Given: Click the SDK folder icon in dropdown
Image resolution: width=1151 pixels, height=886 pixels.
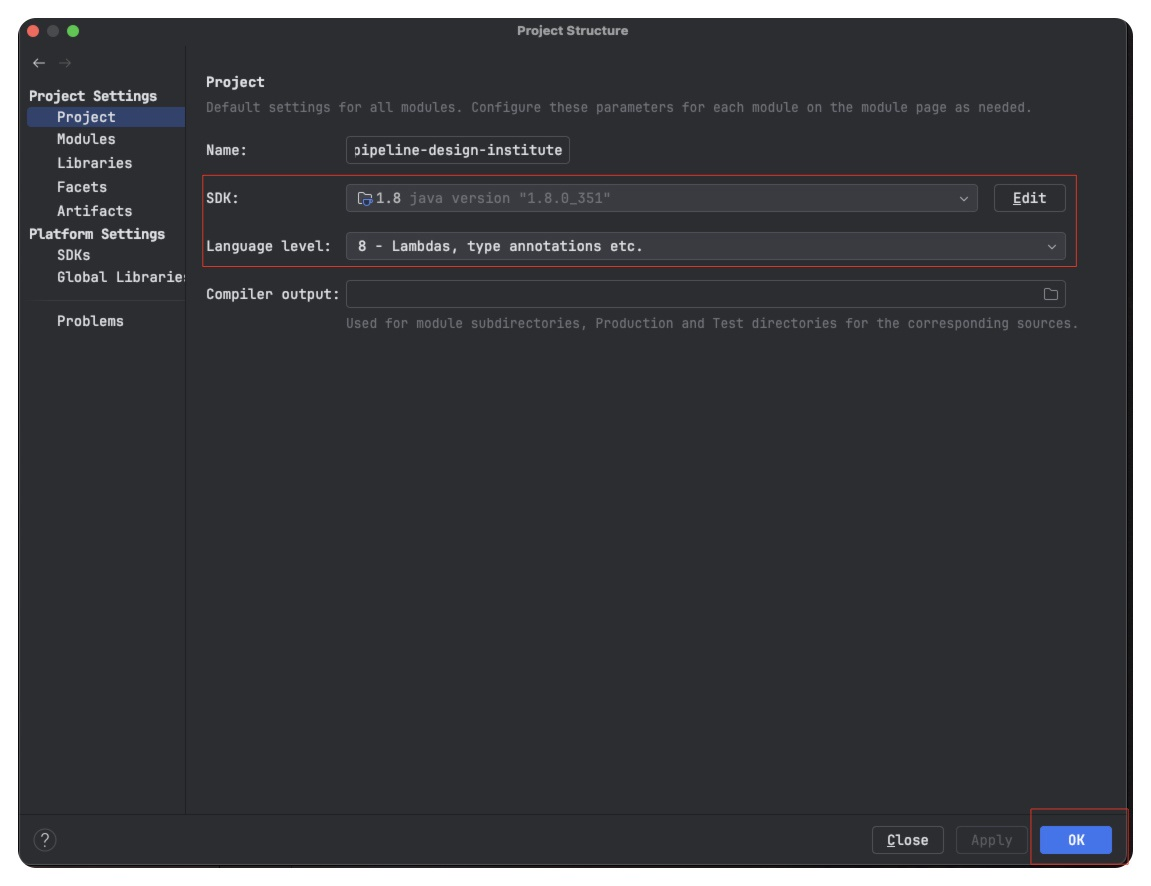Looking at the screenshot, I should coord(365,198).
